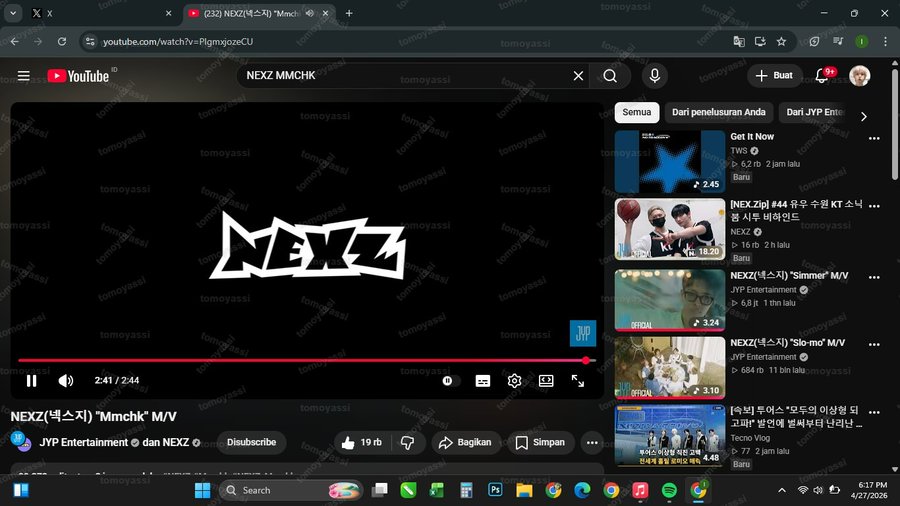Open Photoshop from the taskbar

(x=495, y=490)
